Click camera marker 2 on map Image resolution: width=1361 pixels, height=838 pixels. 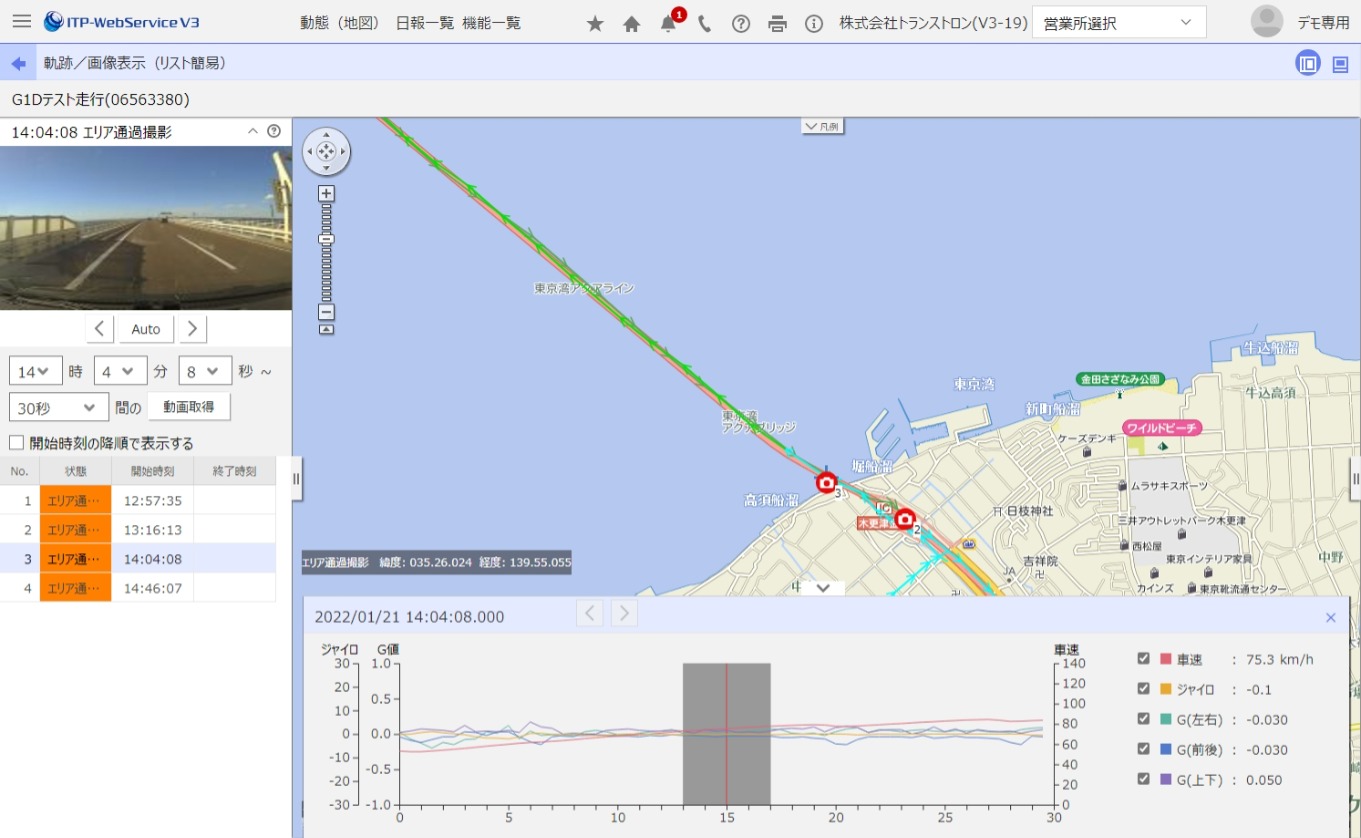905,518
